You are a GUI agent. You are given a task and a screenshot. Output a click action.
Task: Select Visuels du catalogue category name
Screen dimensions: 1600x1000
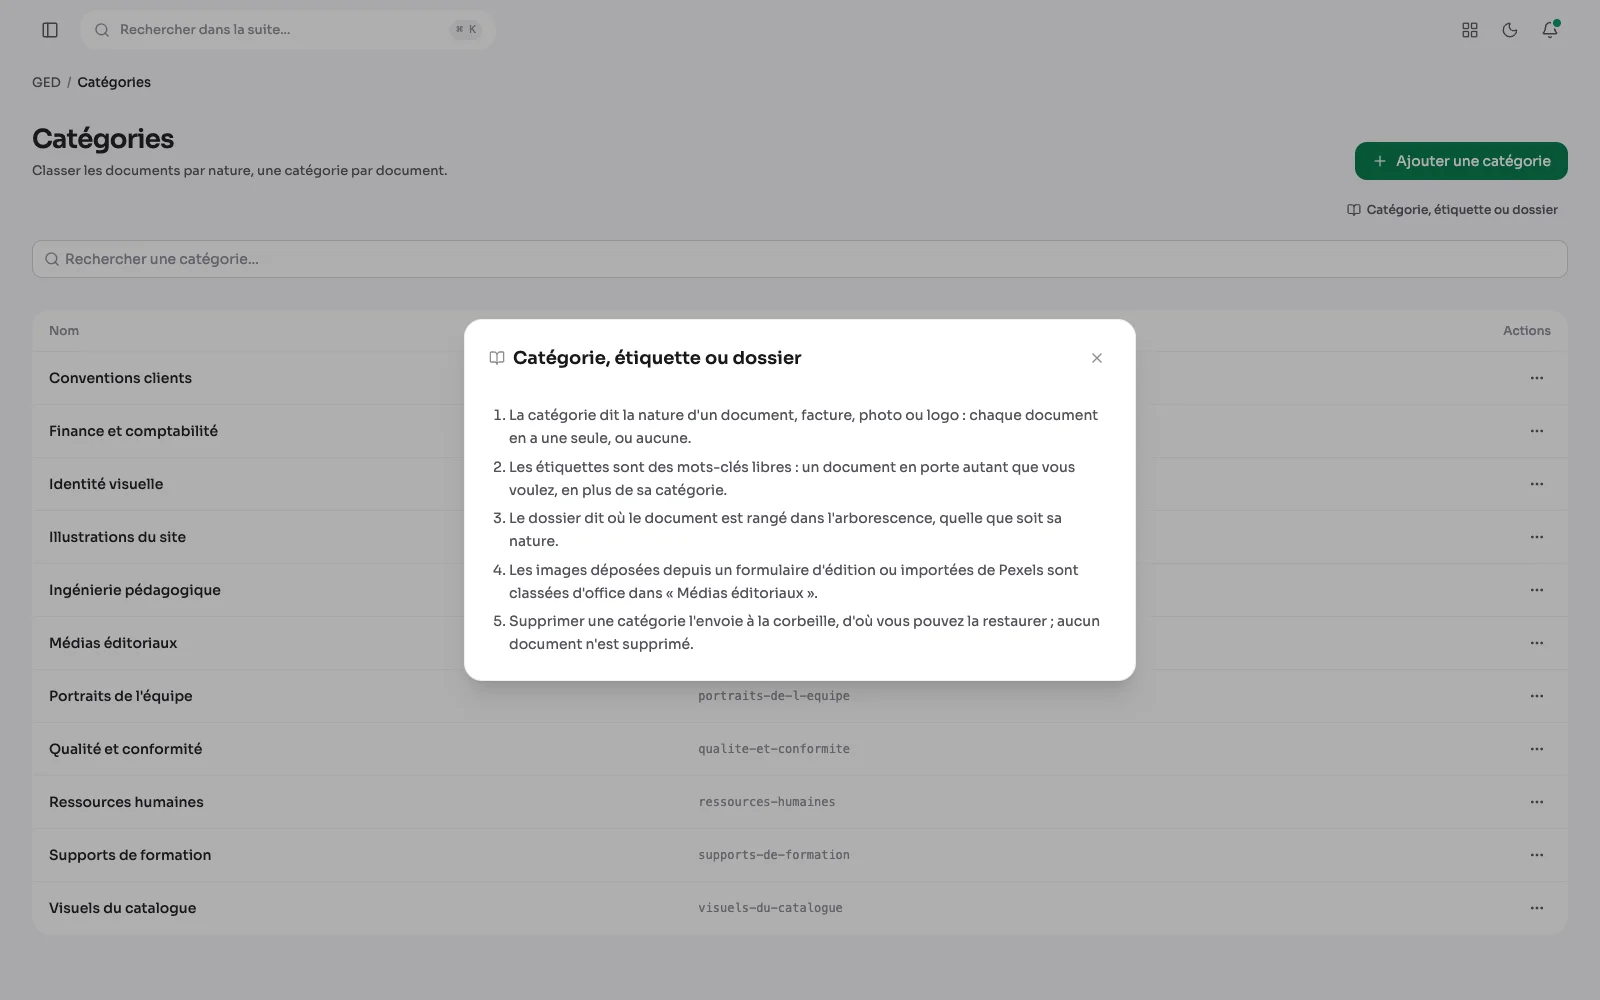pyautogui.click(x=122, y=908)
